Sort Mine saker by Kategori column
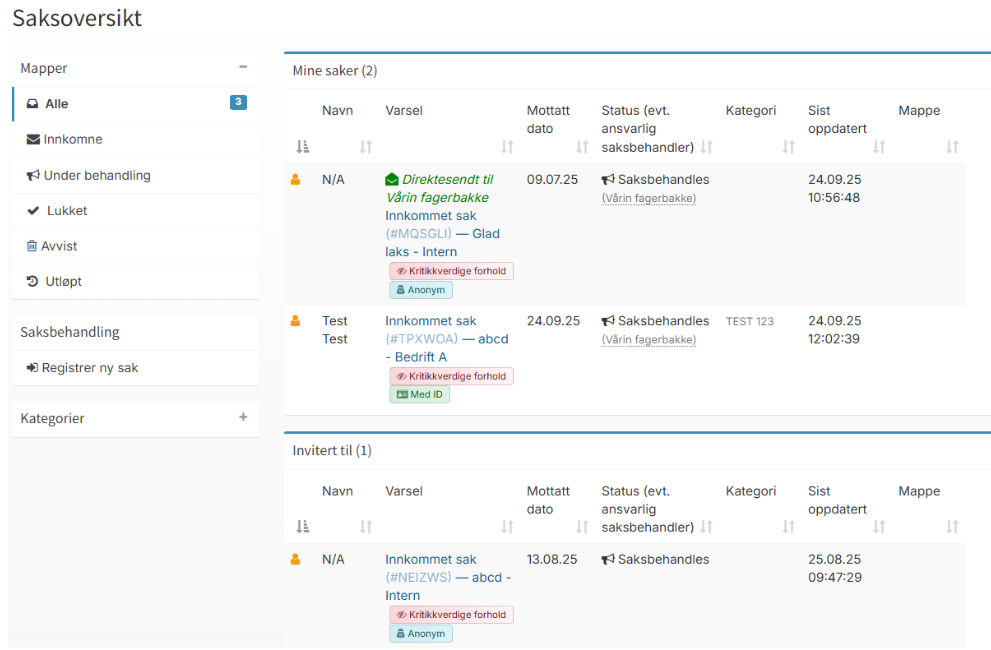991x650 pixels. click(x=788, y=147)
